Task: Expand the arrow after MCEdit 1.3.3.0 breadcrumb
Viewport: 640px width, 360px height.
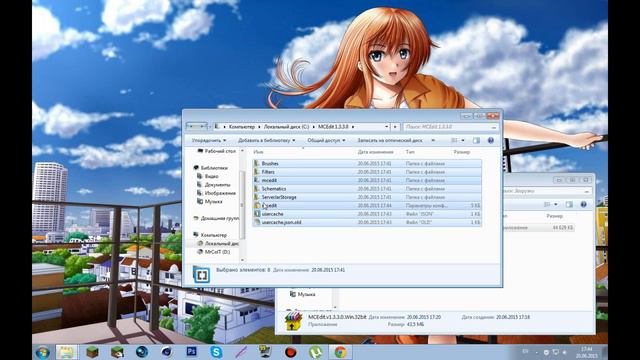Action: click(353, 127)
